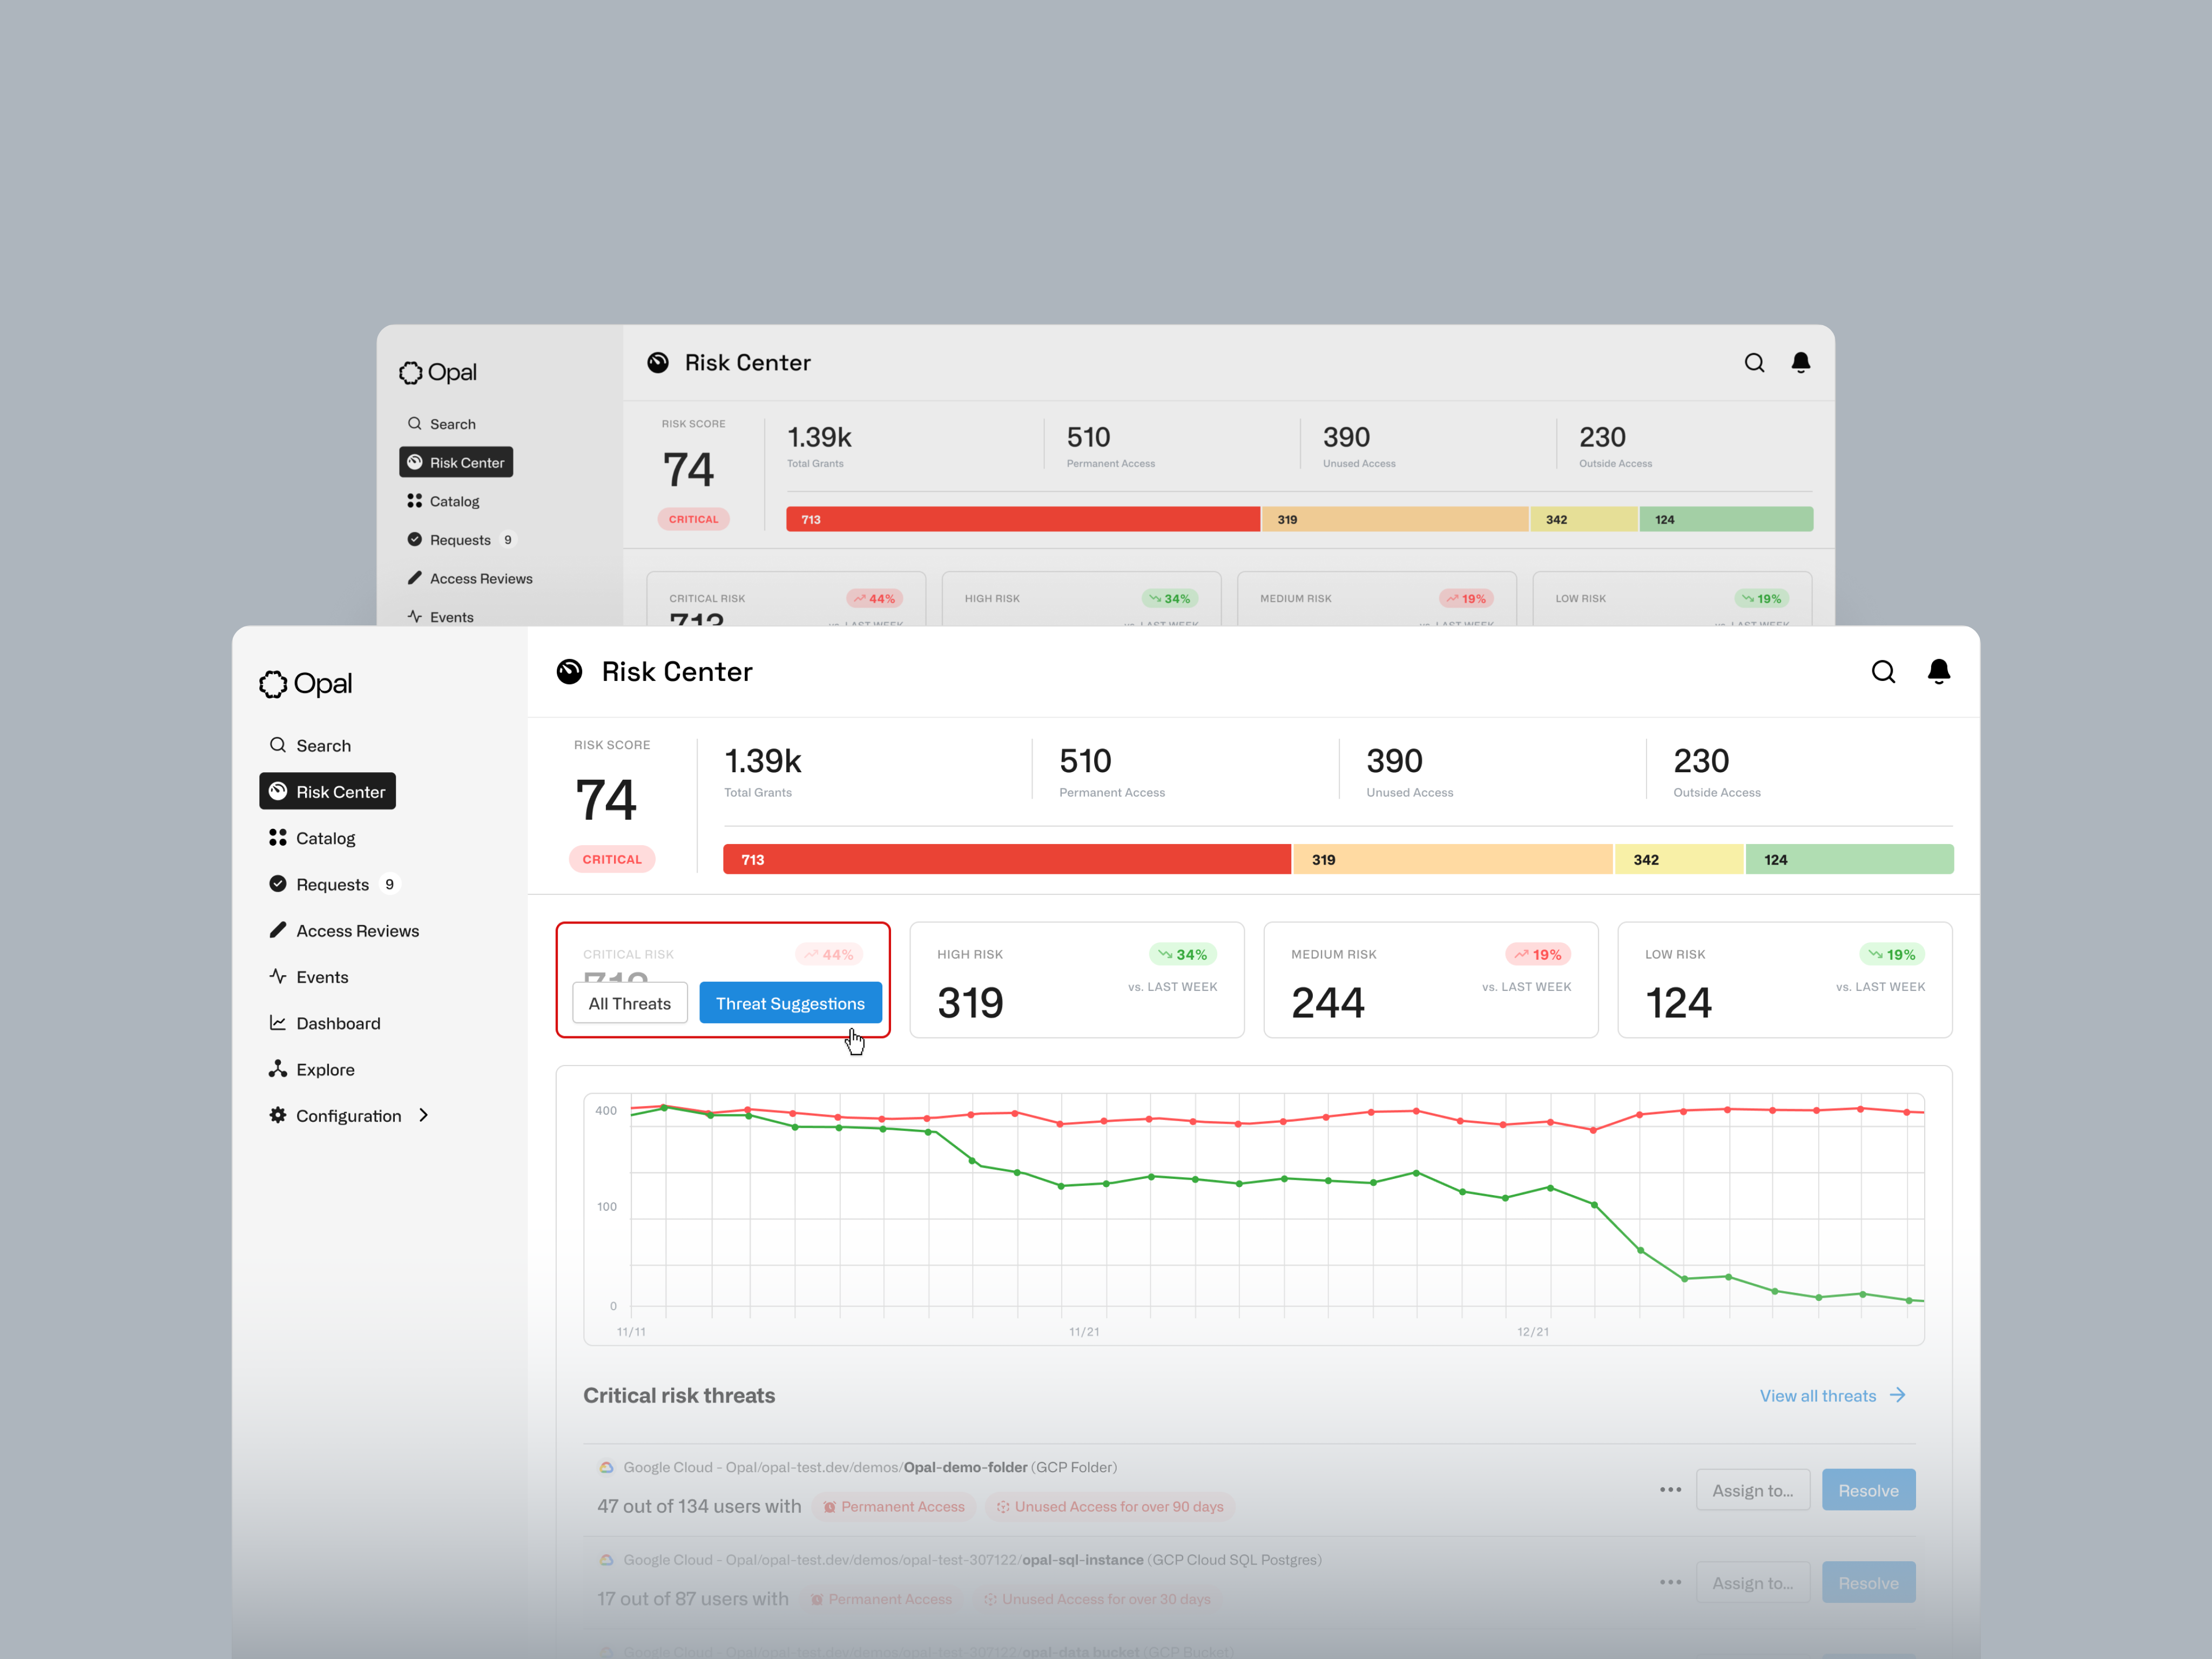Click the Risk Center shield icon in sidebar
2212x1659 pixels.
tap(277, 791)
